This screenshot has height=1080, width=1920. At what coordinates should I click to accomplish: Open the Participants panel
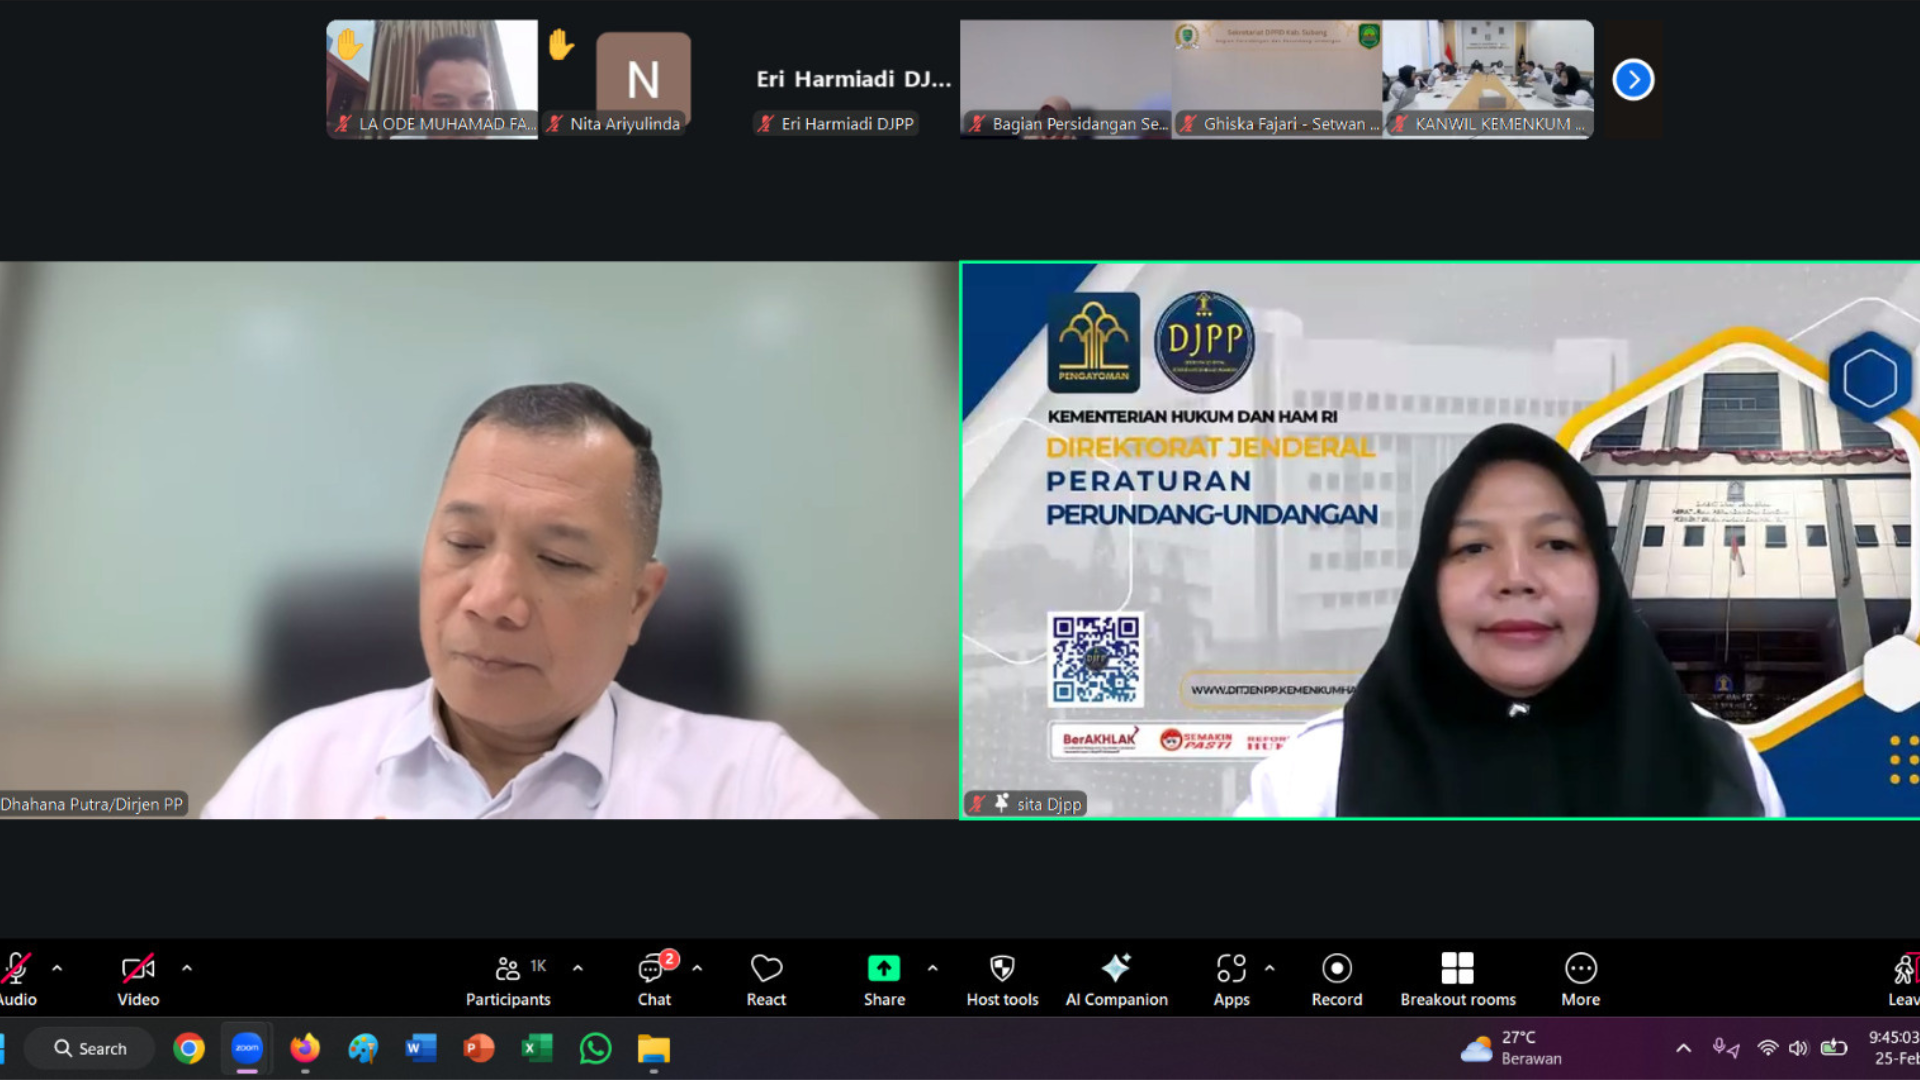[x=508, y=979]
